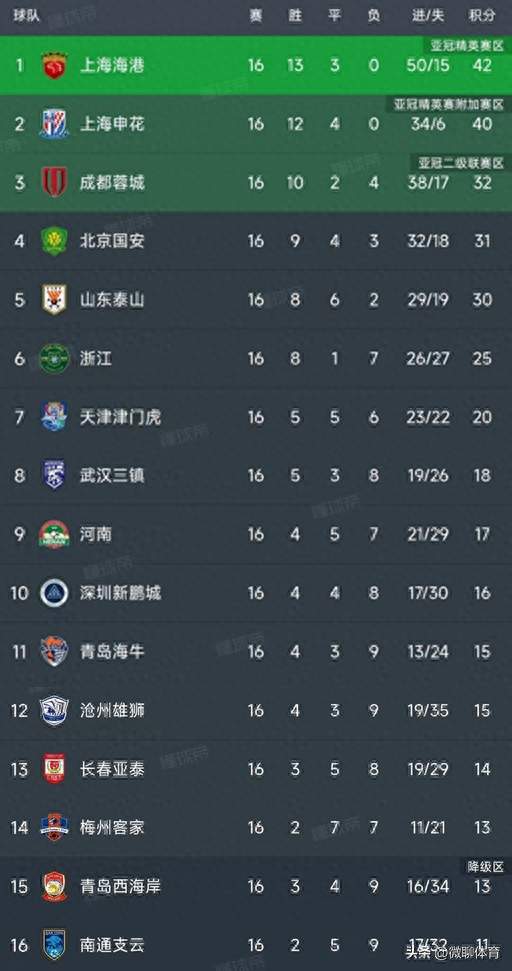Select the Shenzhen Peng City (深圳新鹏城) circular logo
The height and width of the screenshot is (971, 512).
54,593
